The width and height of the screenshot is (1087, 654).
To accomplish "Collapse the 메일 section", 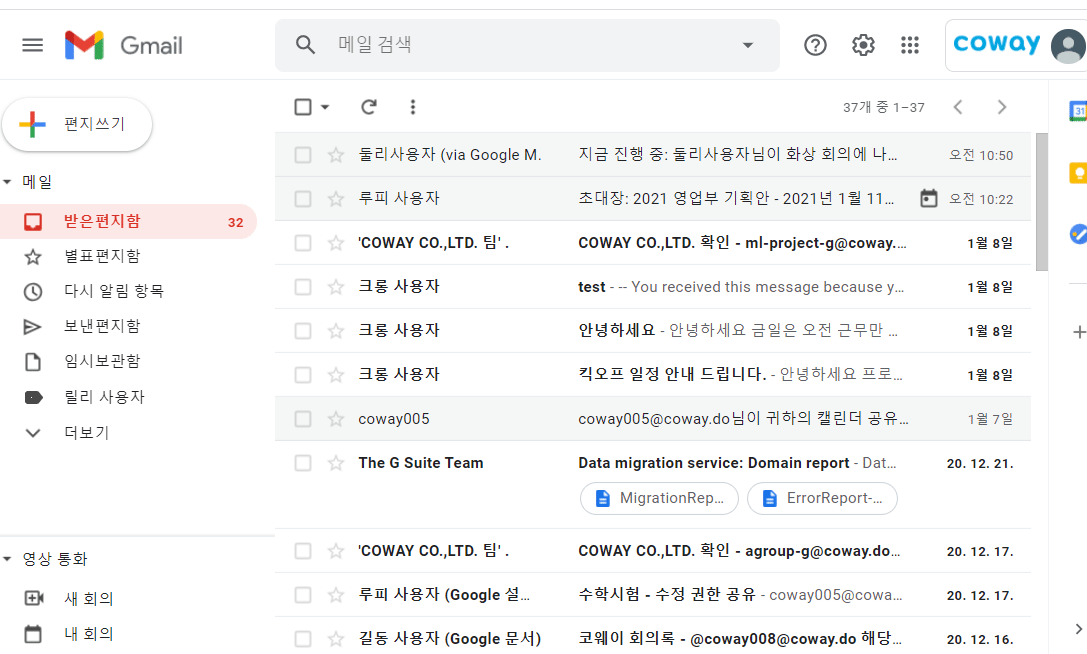I will (8, 182).
